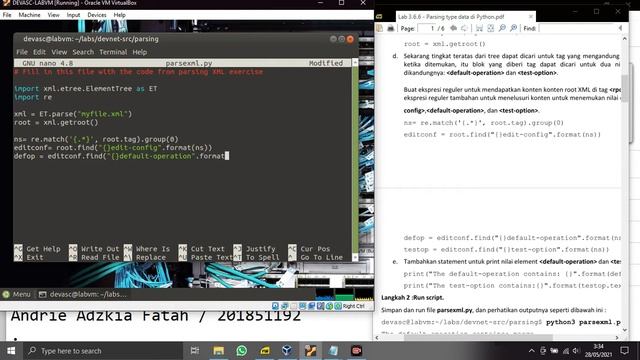Open VirtualBox Input menu

tap(73, 15)
